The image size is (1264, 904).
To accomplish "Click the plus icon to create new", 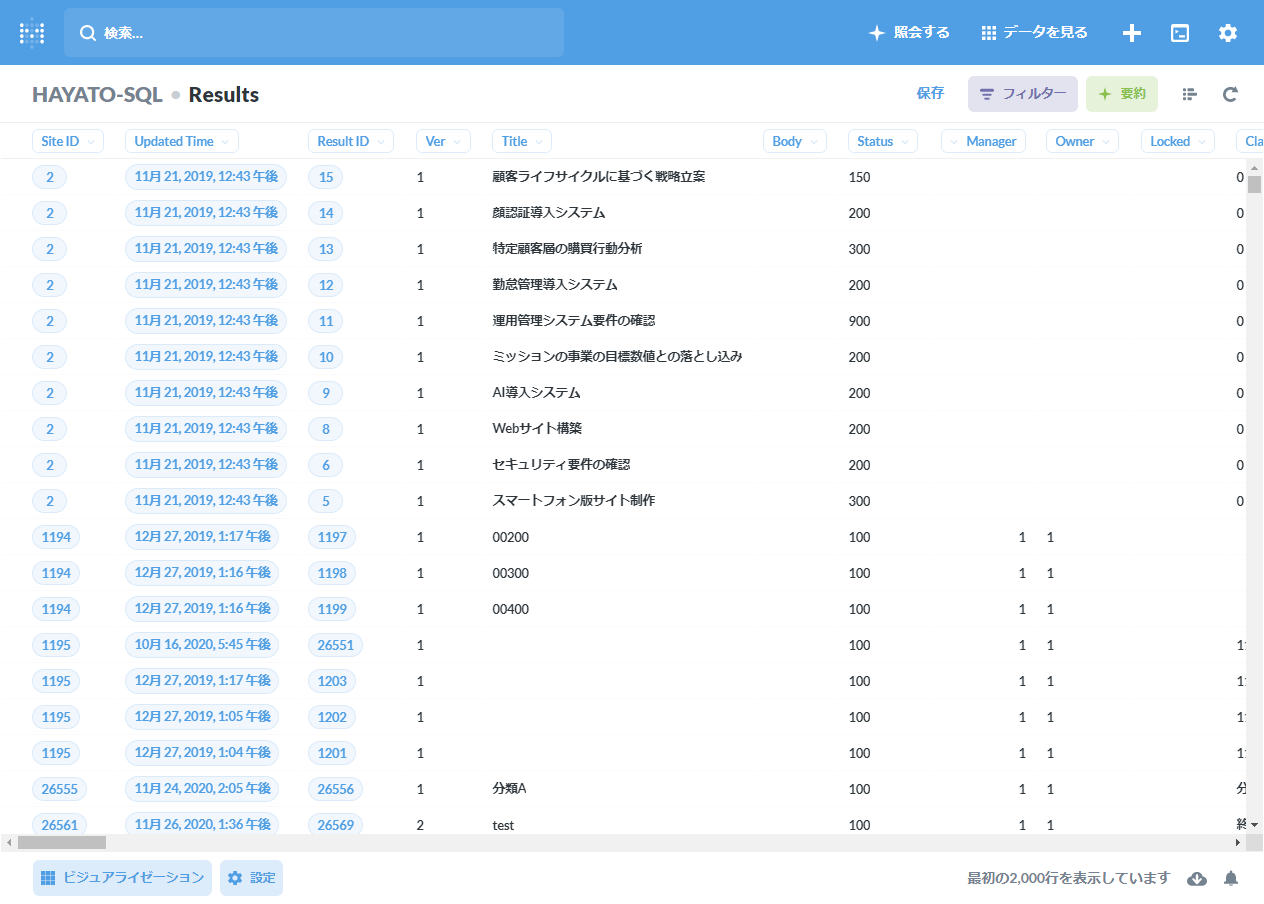I will coord(1131,32).
